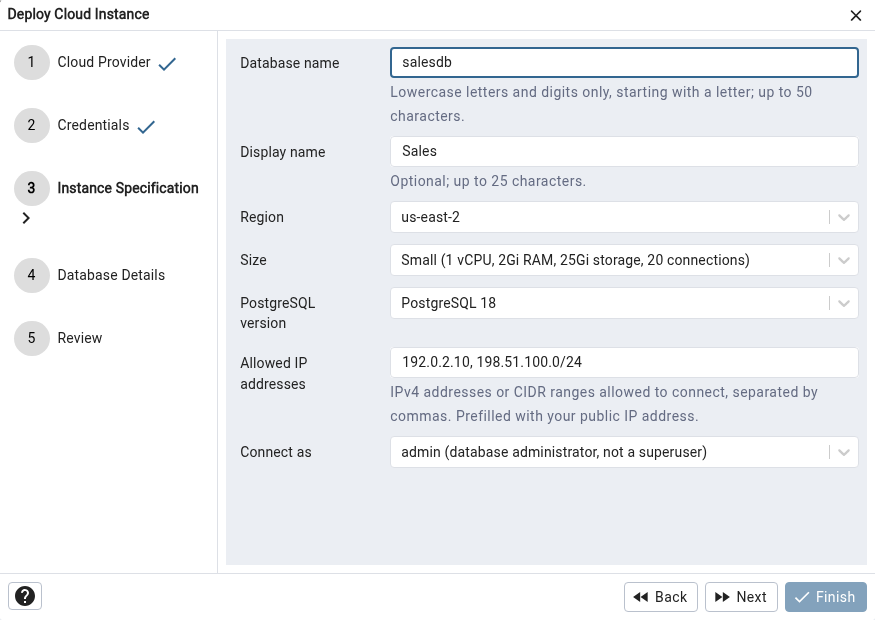The height and width of the screenshot is (620, 875).
Task: Click the Small size selection value
Action: point(575,260)
